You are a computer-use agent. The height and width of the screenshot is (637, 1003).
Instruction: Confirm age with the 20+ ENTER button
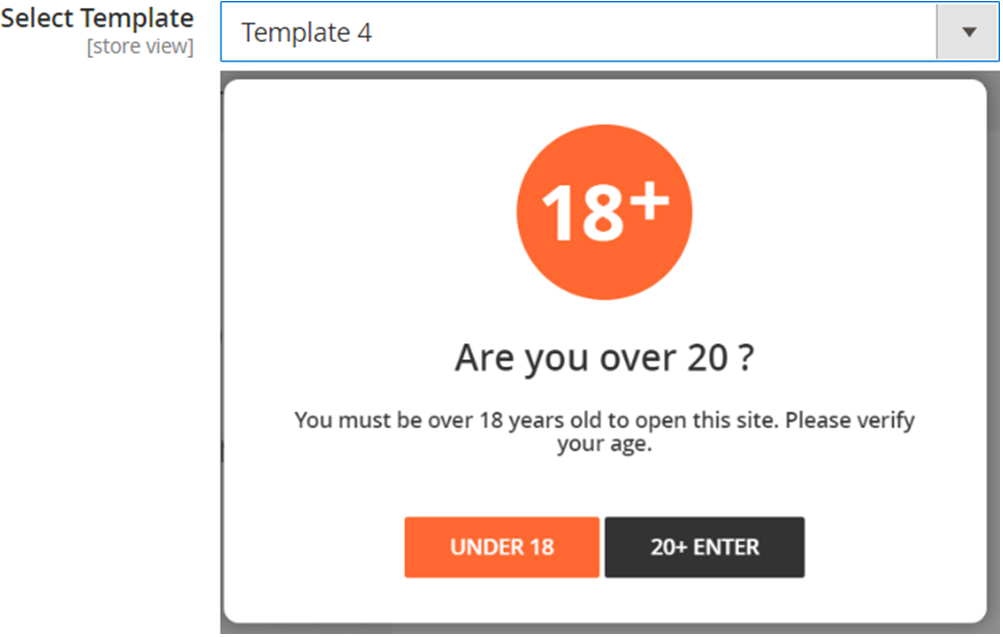(x=705, y=547)
